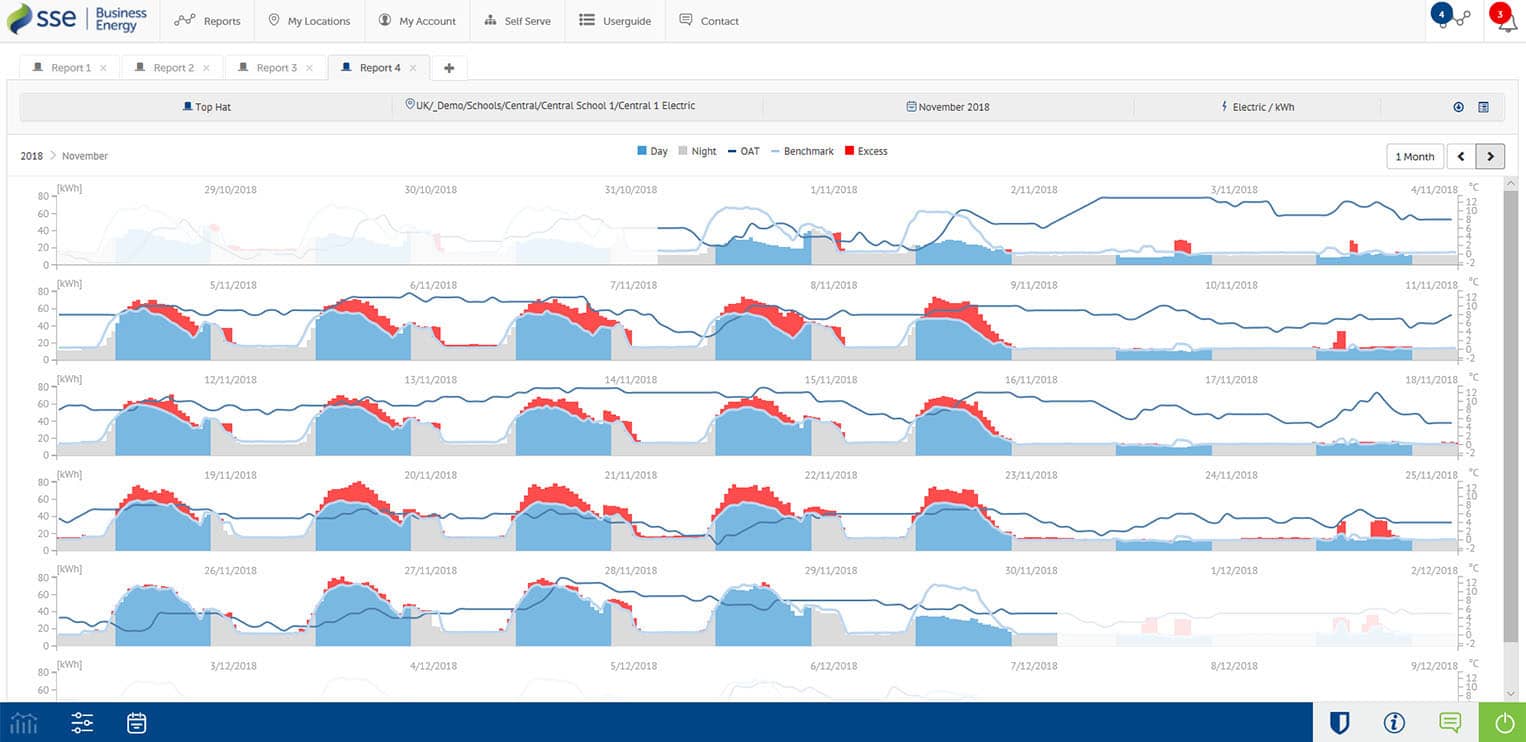Click the green power logout button
This screenshot has height=742, width=1526.
point(1502,722)
